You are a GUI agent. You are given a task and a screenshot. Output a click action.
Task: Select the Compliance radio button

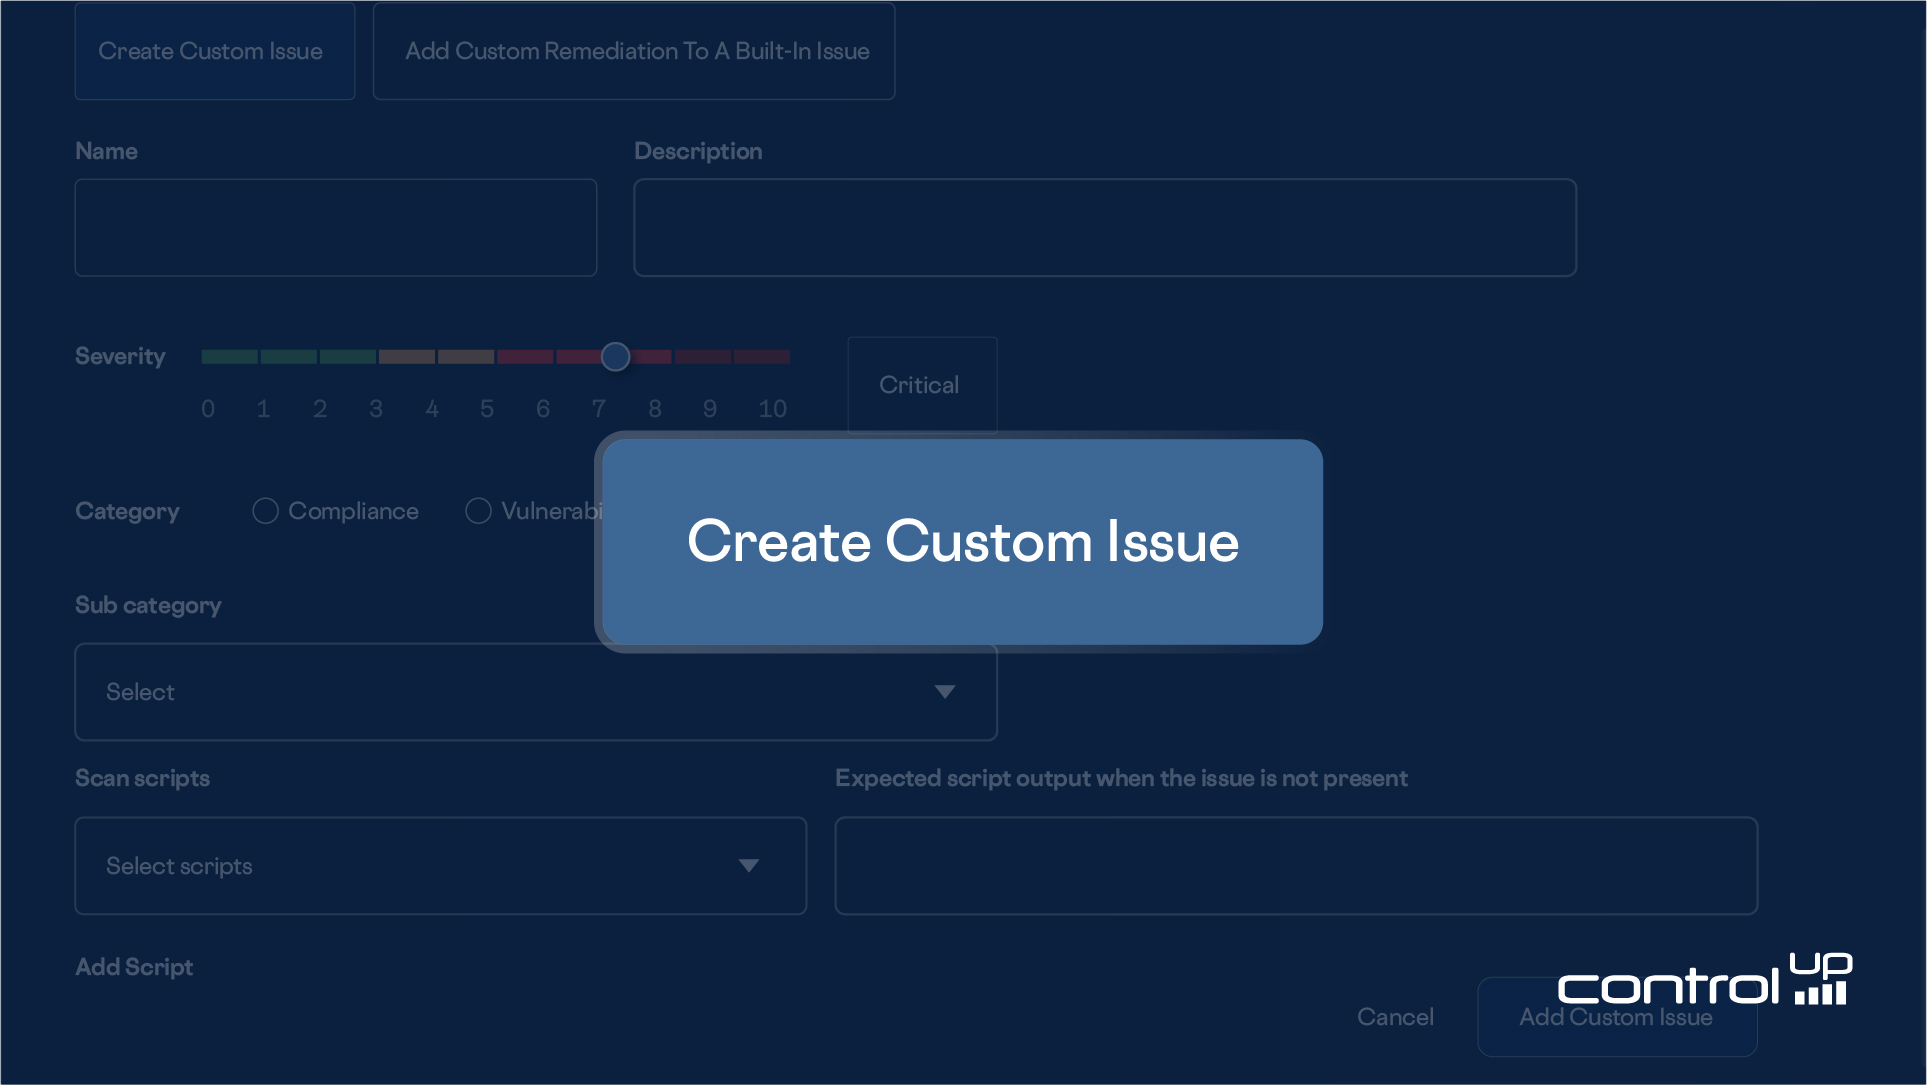(x=265, y=511)
